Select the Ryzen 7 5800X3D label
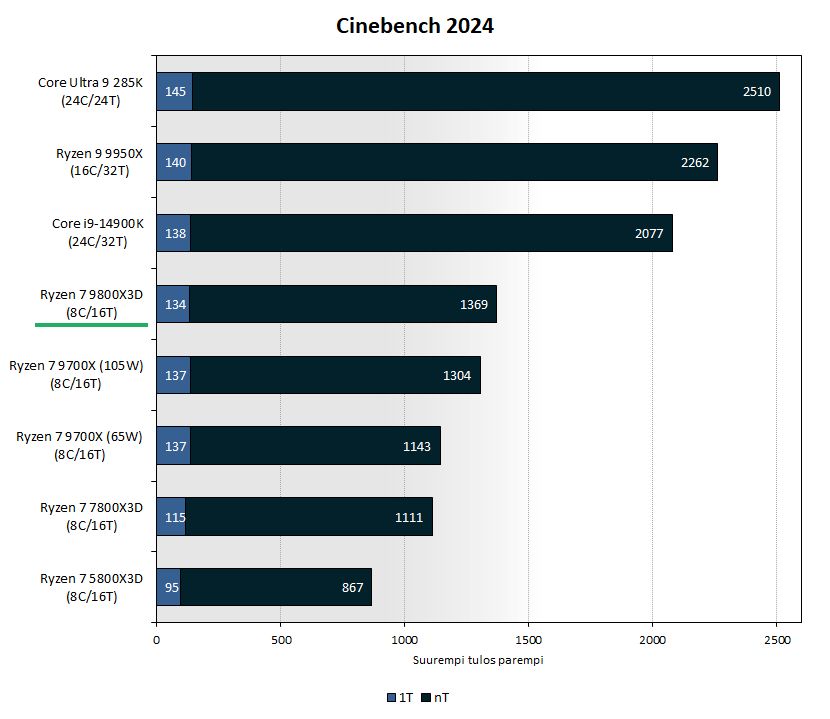 (x=92, y=588)
